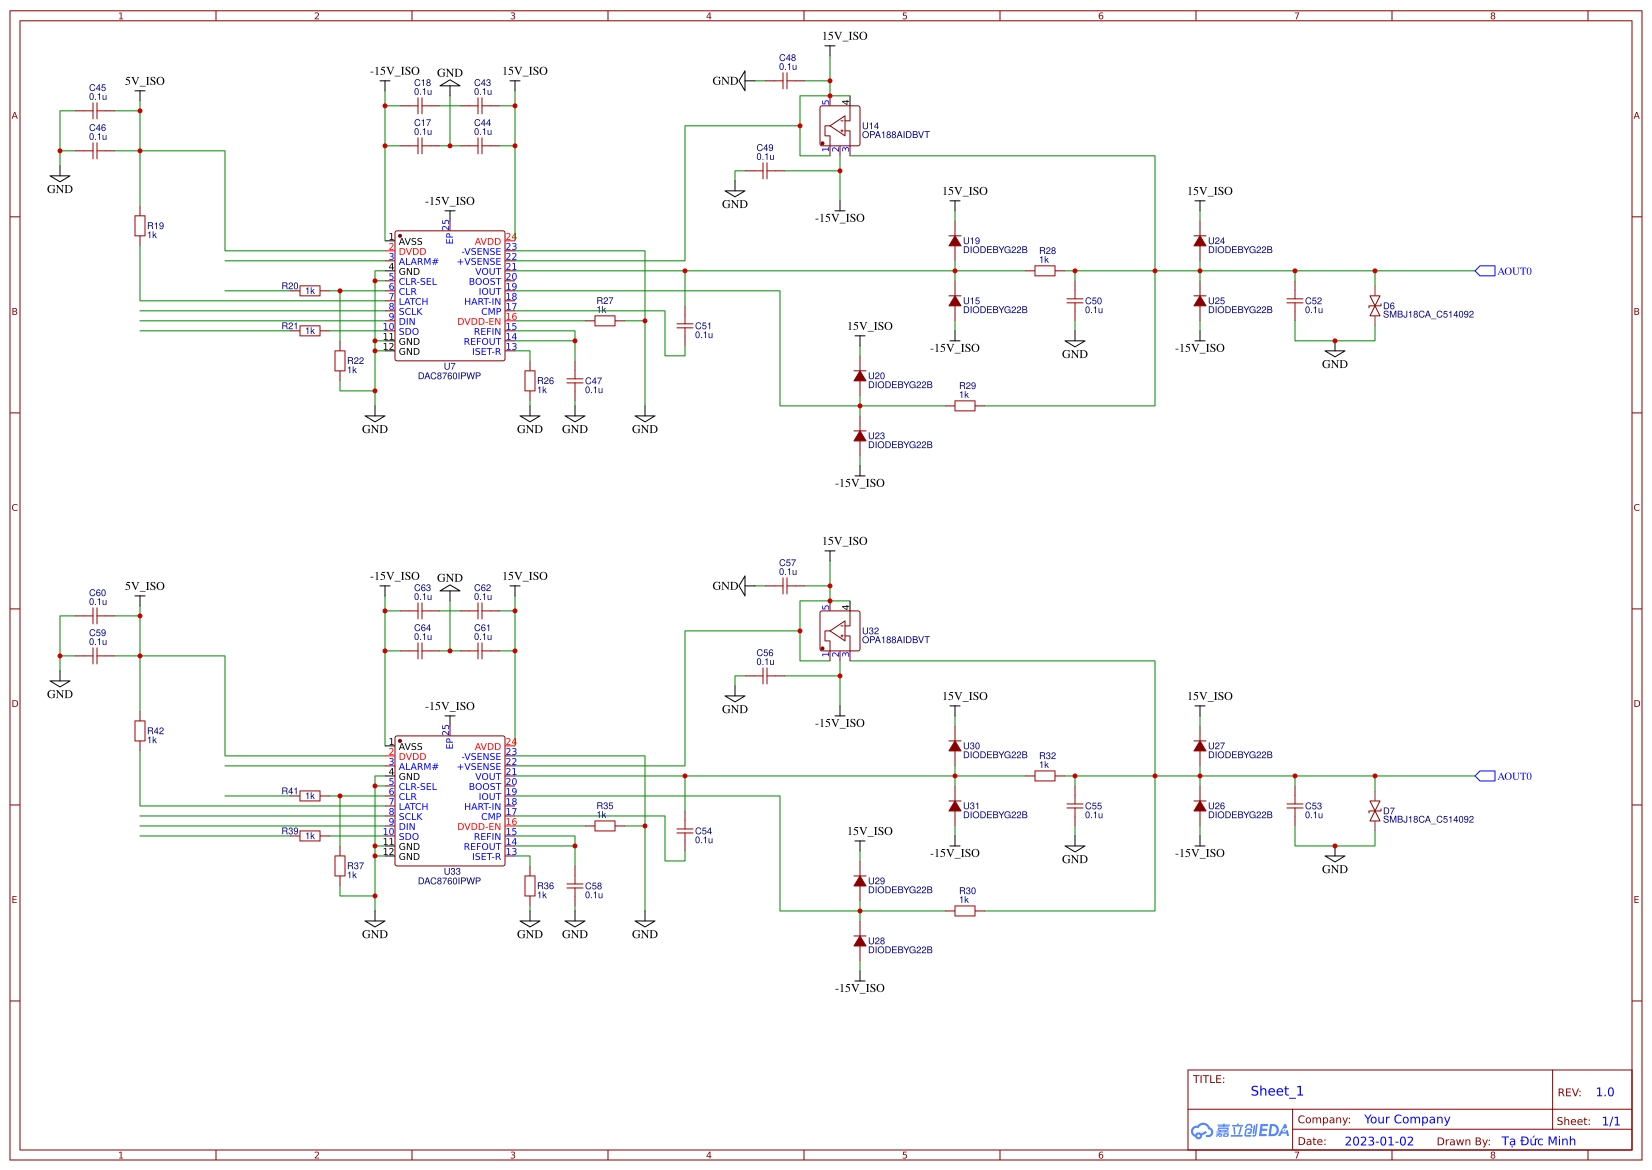Click the 嘉立创EDA logo in the title block
1652x1170 pixels.
click(1240, 1129)
